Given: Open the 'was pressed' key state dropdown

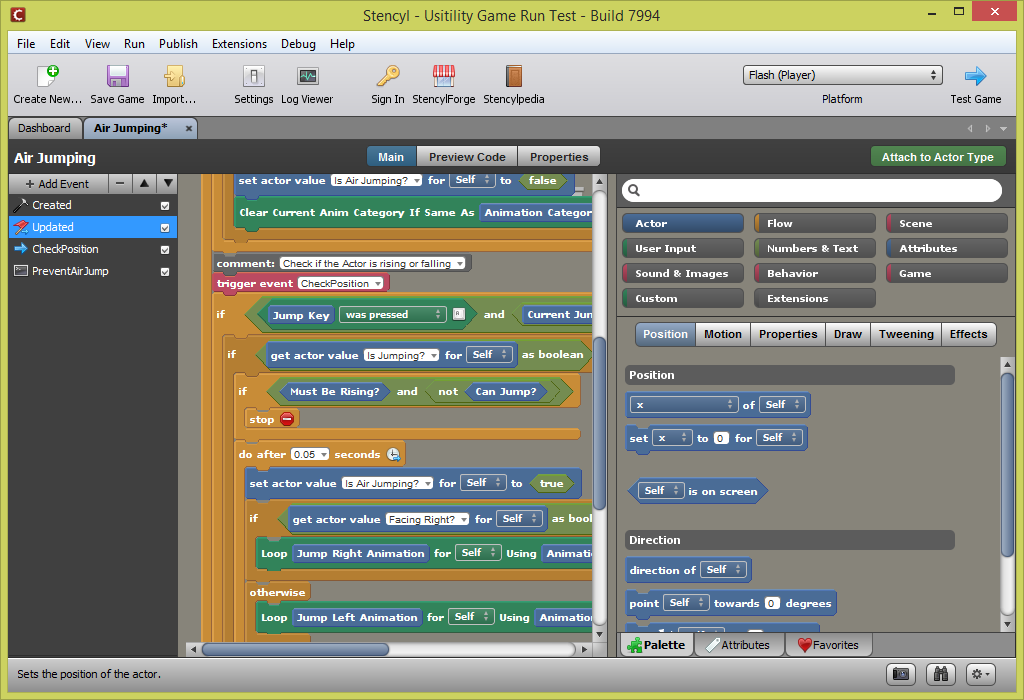Looking at the screenshot, I should (392, 315).
